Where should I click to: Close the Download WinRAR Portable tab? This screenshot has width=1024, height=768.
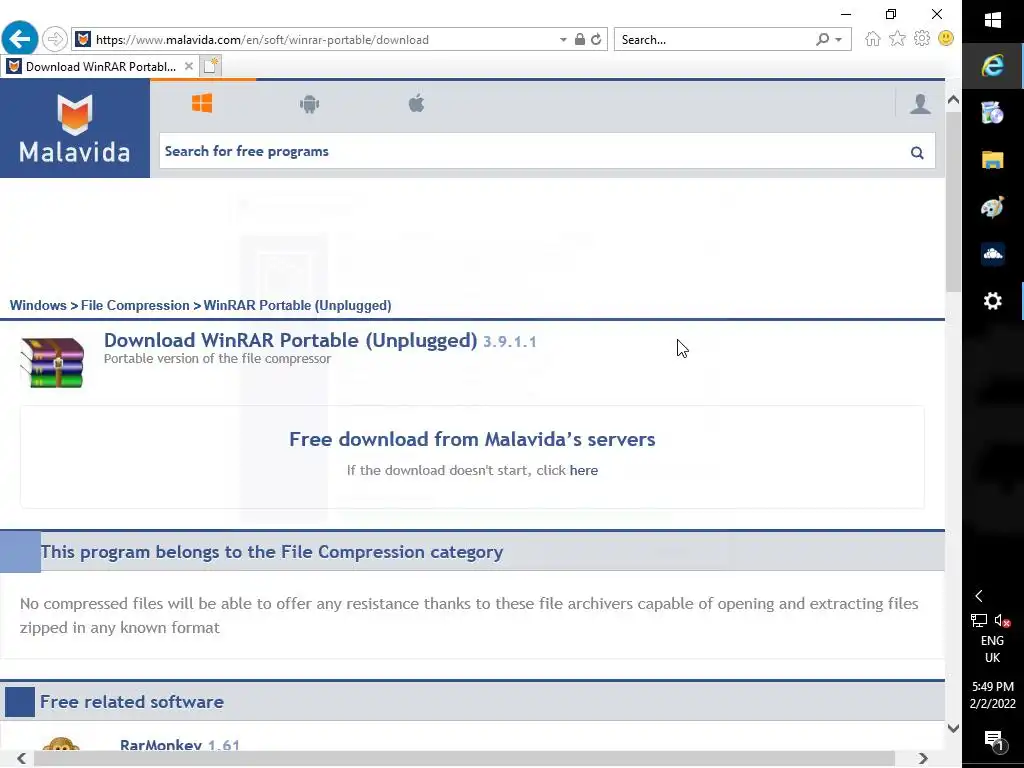(x=188, y=66)
